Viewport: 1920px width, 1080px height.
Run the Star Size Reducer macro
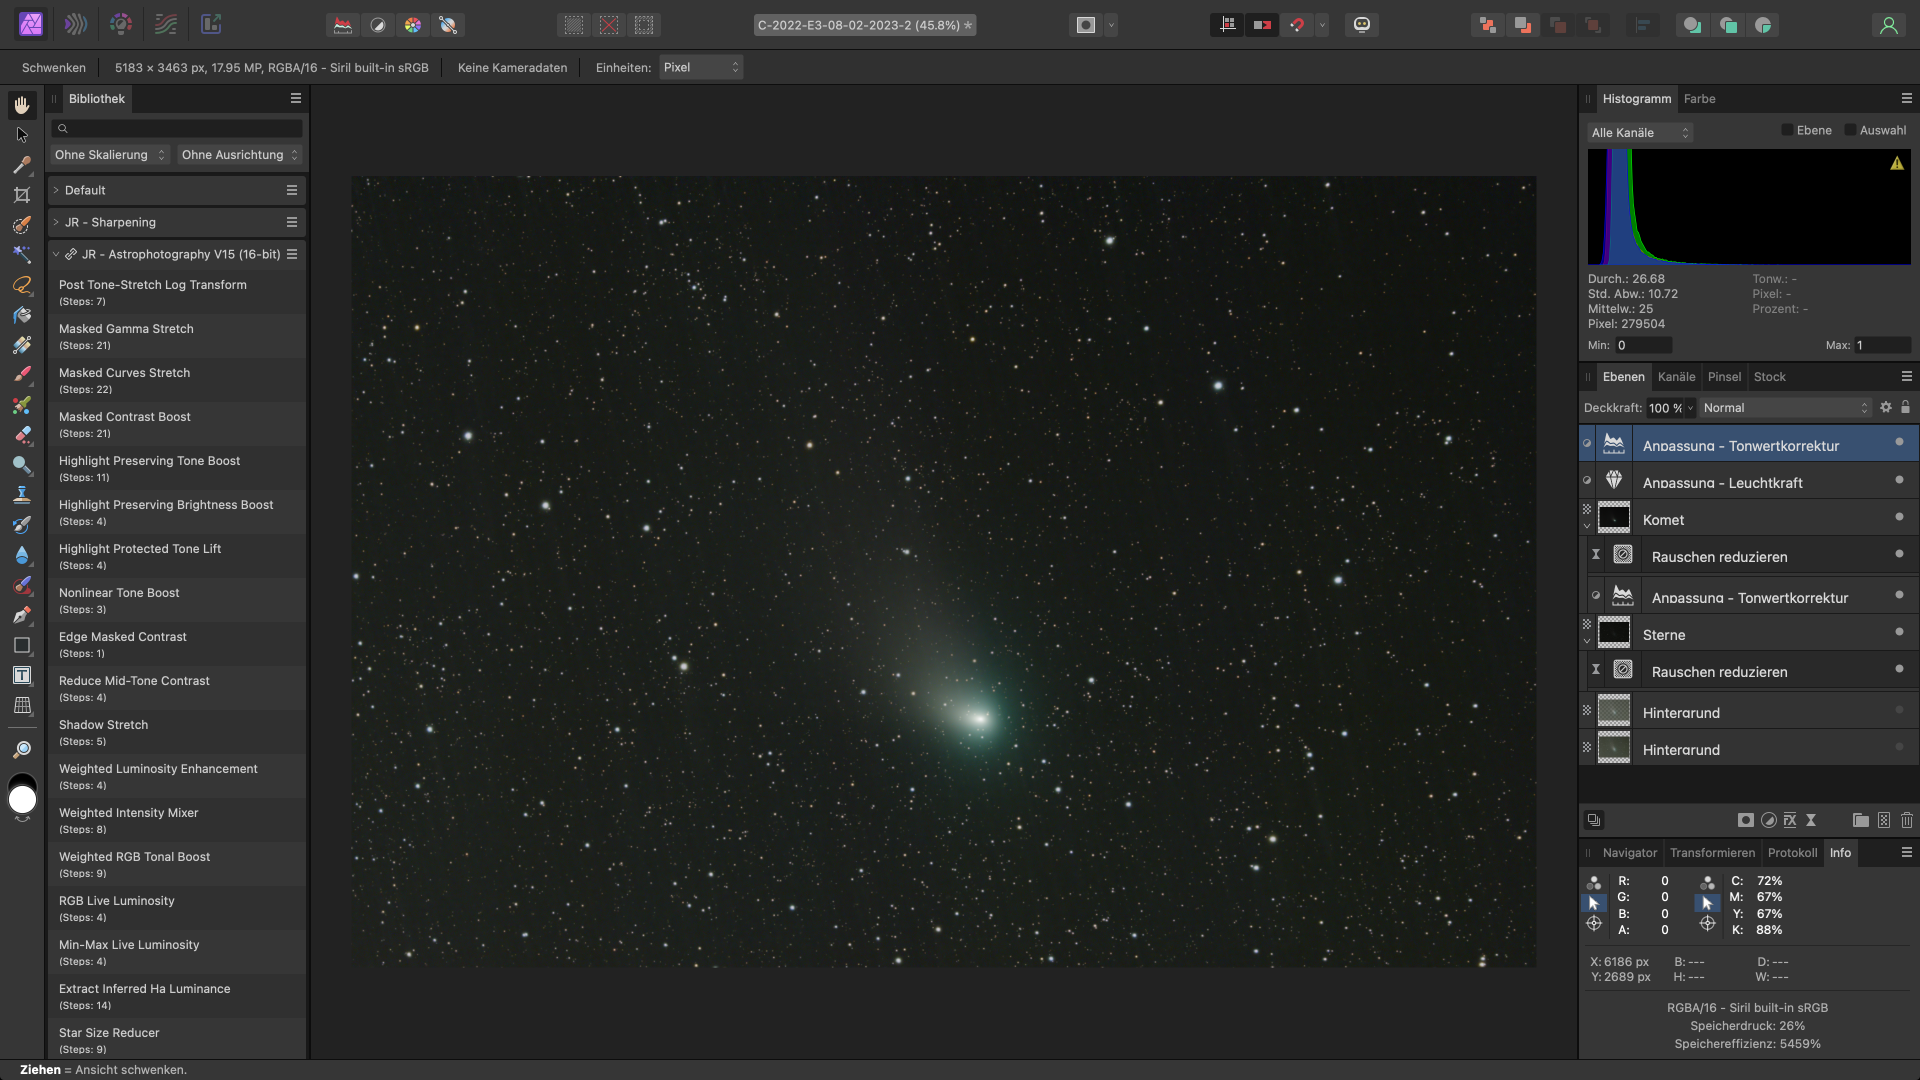[177, 1040]
